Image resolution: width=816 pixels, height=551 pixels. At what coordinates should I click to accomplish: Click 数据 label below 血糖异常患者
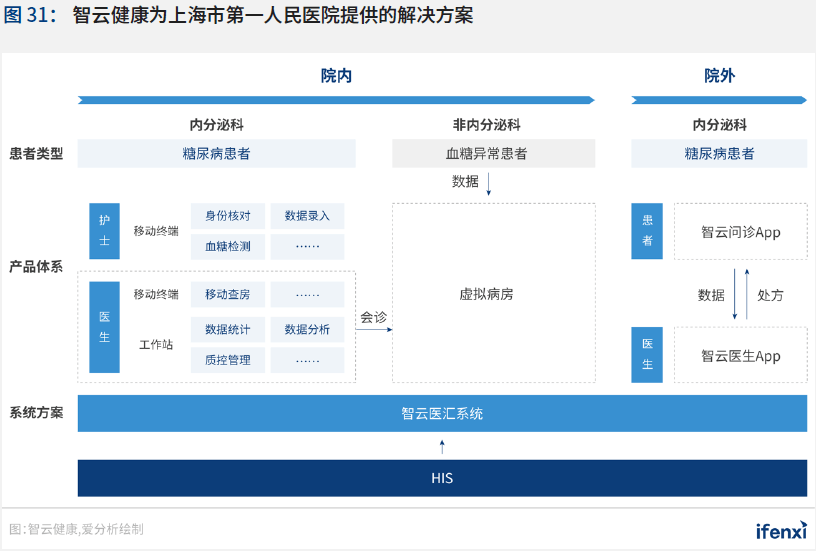coord(465,182)
